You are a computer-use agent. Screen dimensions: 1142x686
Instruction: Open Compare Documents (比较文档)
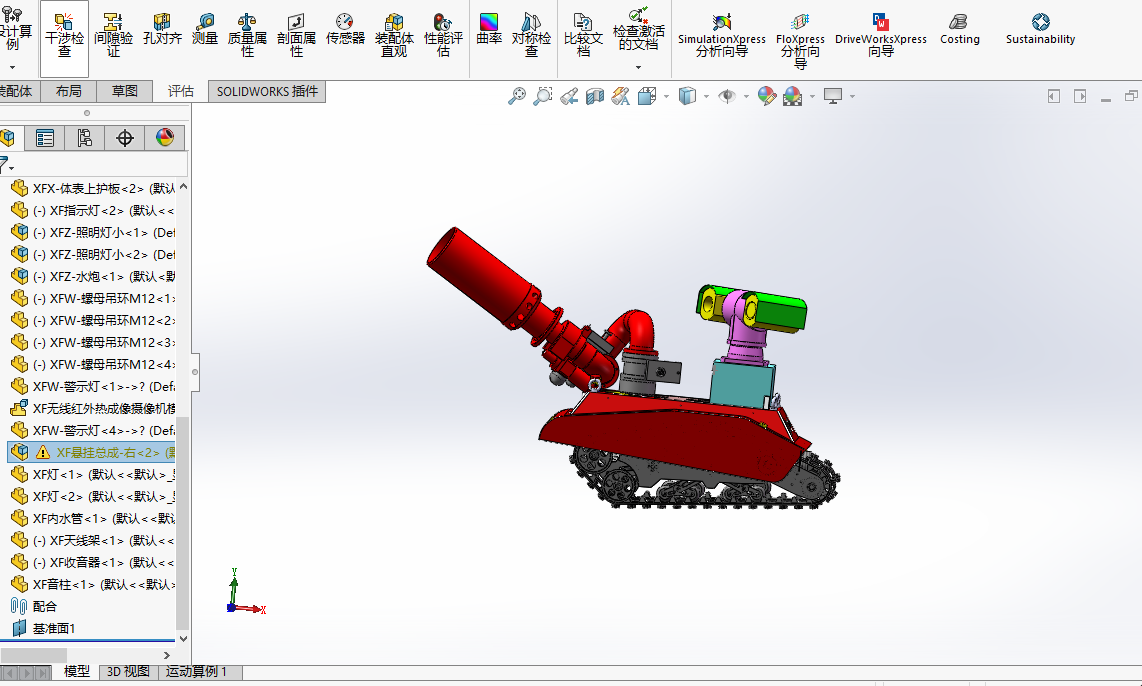coord(583,36)
